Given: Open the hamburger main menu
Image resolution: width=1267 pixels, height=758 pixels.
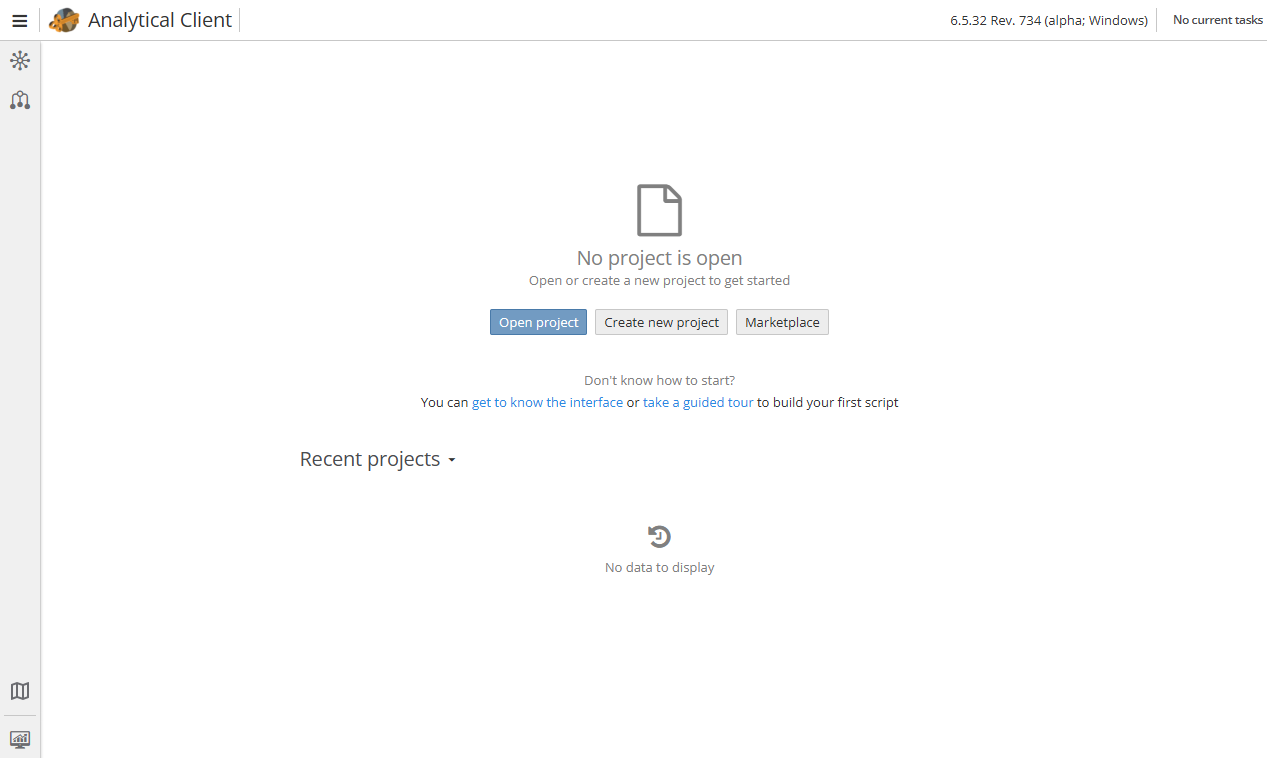Looking at the screenshot, I should pos(19,20).
